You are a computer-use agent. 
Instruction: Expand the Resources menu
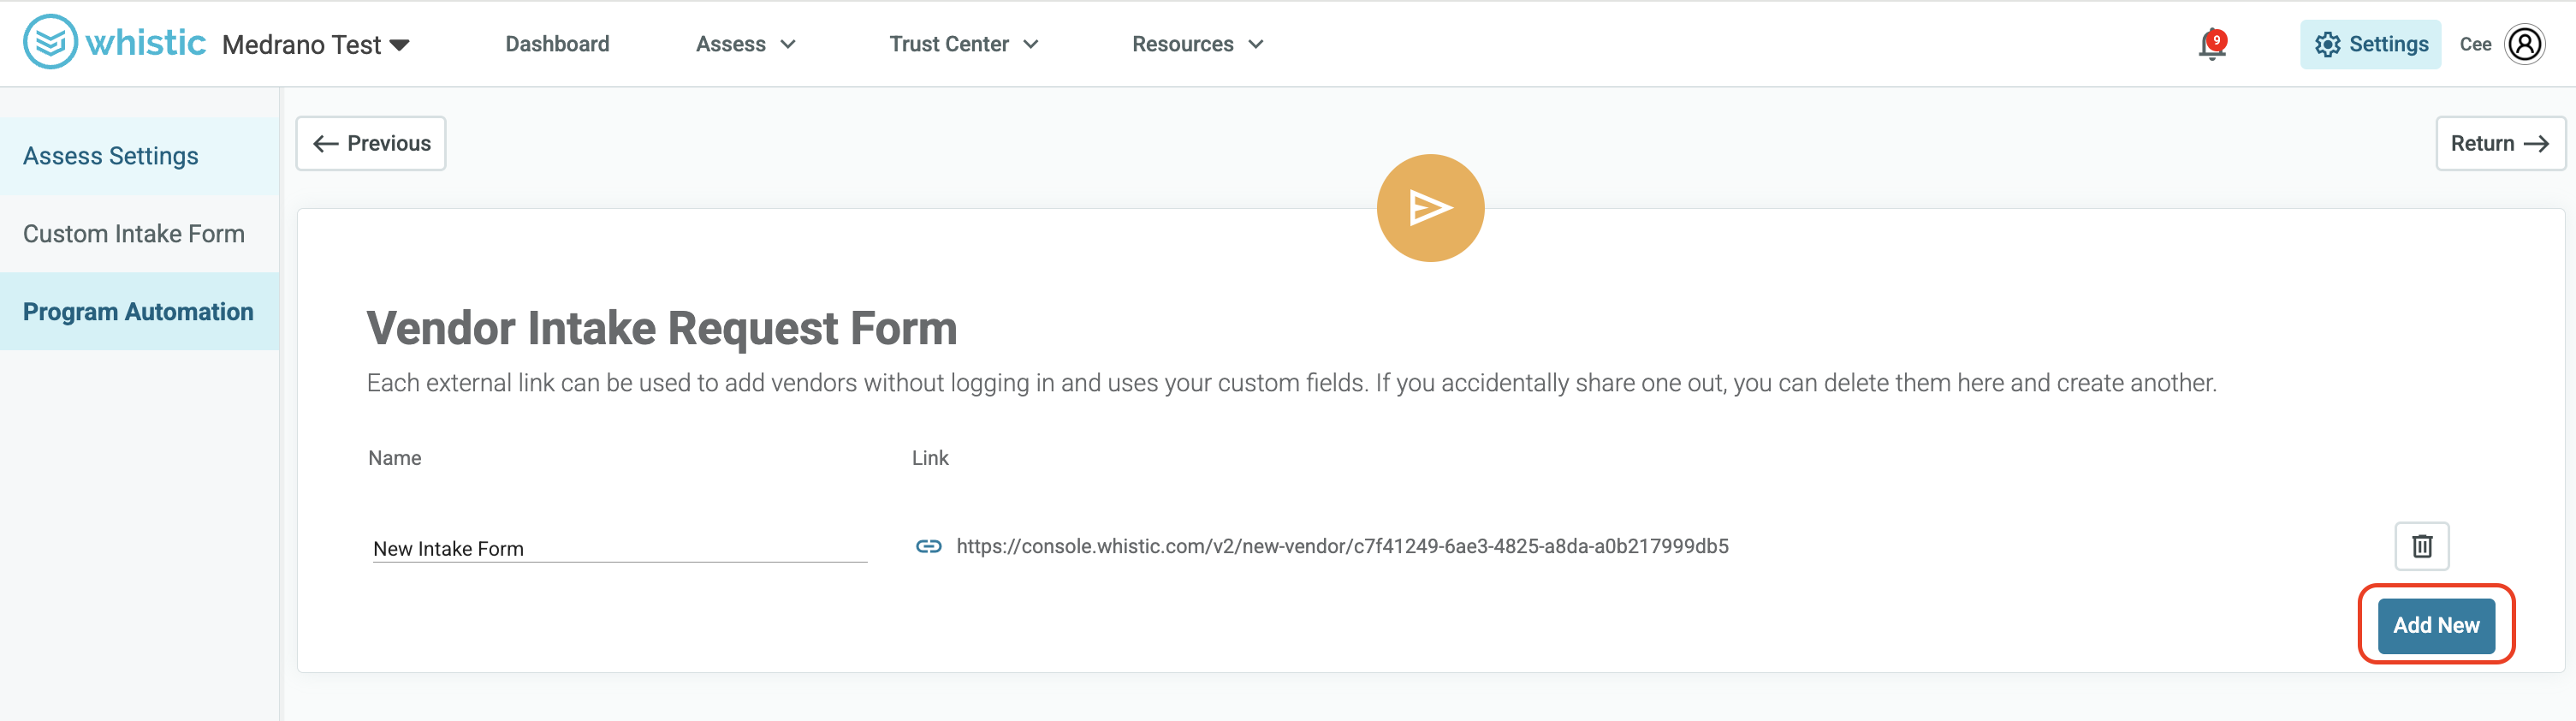coord(1198,44)
